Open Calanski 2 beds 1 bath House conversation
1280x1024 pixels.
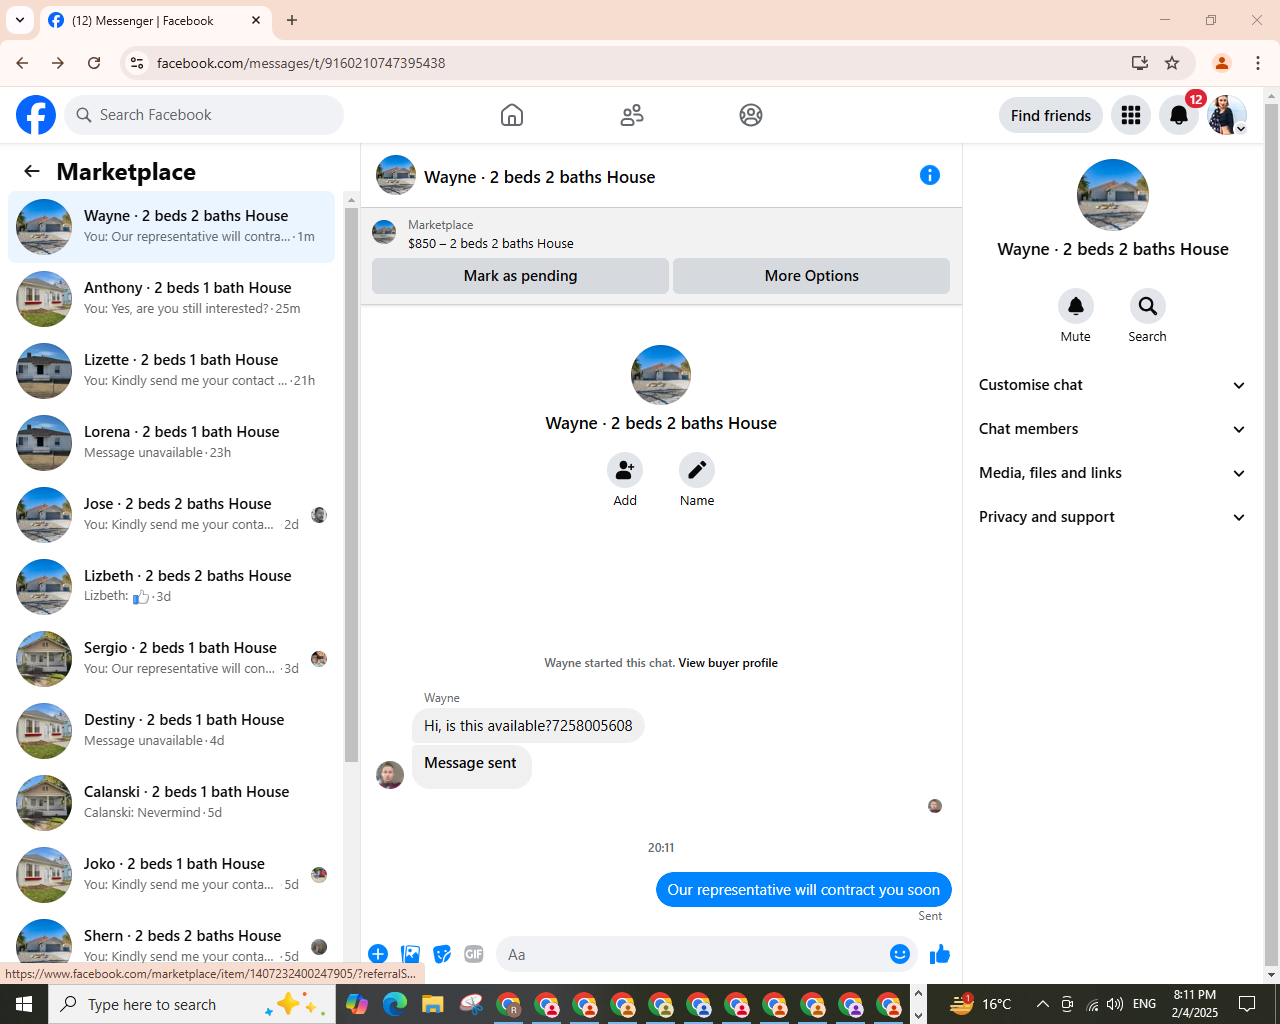coord(172,803)
